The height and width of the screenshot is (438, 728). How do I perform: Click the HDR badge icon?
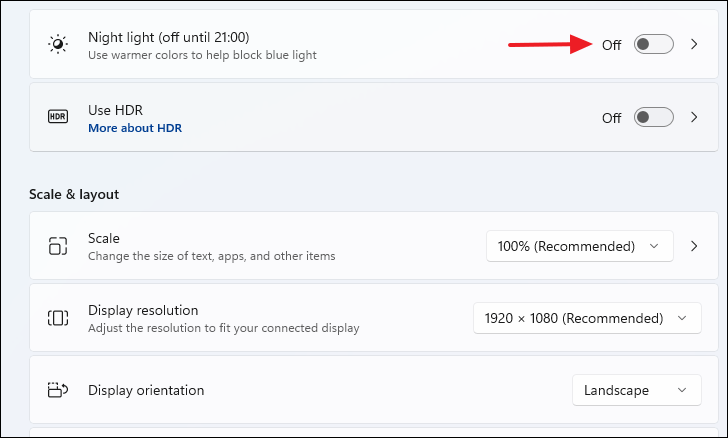click(x=58, y=117)
